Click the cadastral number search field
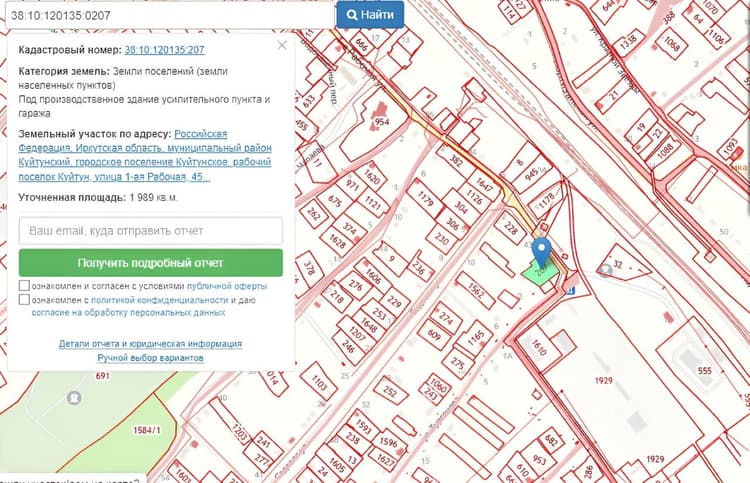 [x=170, y=15]
